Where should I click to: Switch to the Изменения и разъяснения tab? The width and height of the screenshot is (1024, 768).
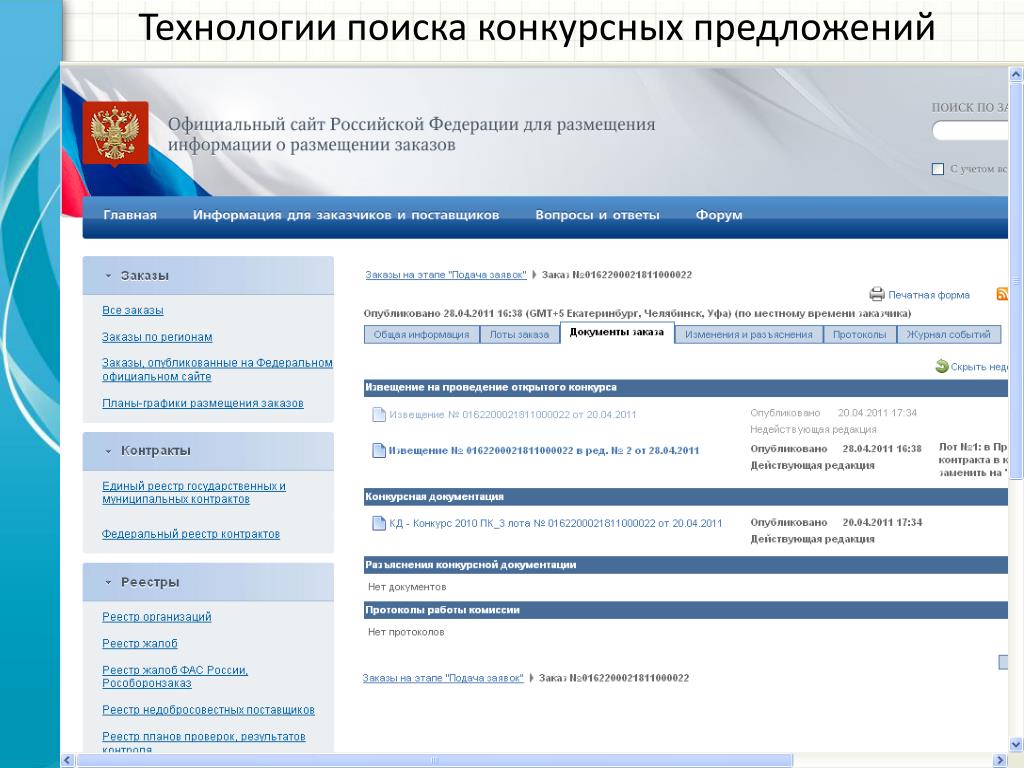click(748, 334)
